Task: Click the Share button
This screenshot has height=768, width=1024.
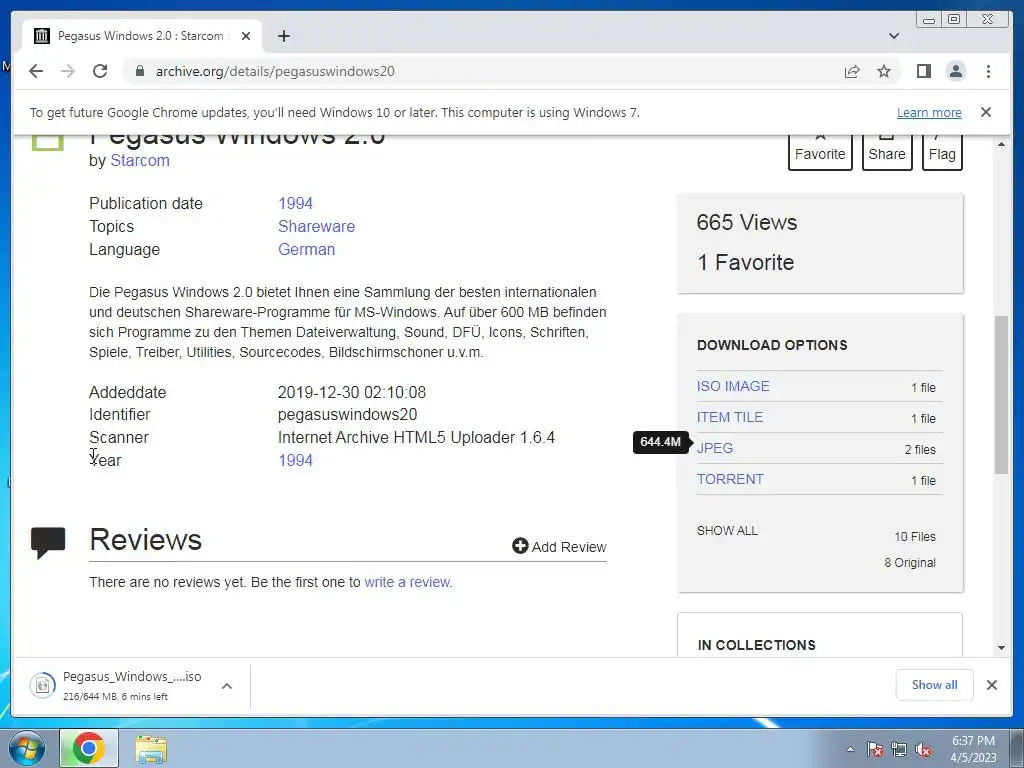Action: pyautogui.click(x=887, y=152)
